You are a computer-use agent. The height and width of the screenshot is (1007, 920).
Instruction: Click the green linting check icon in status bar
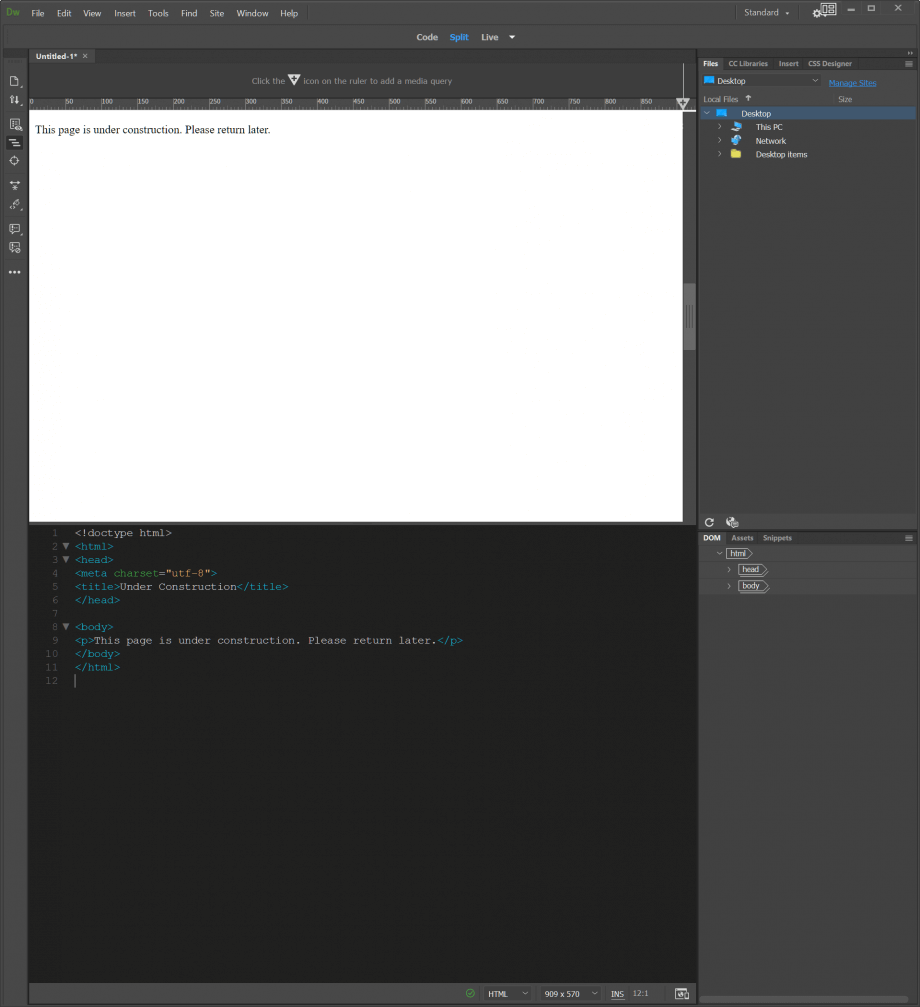470,993
